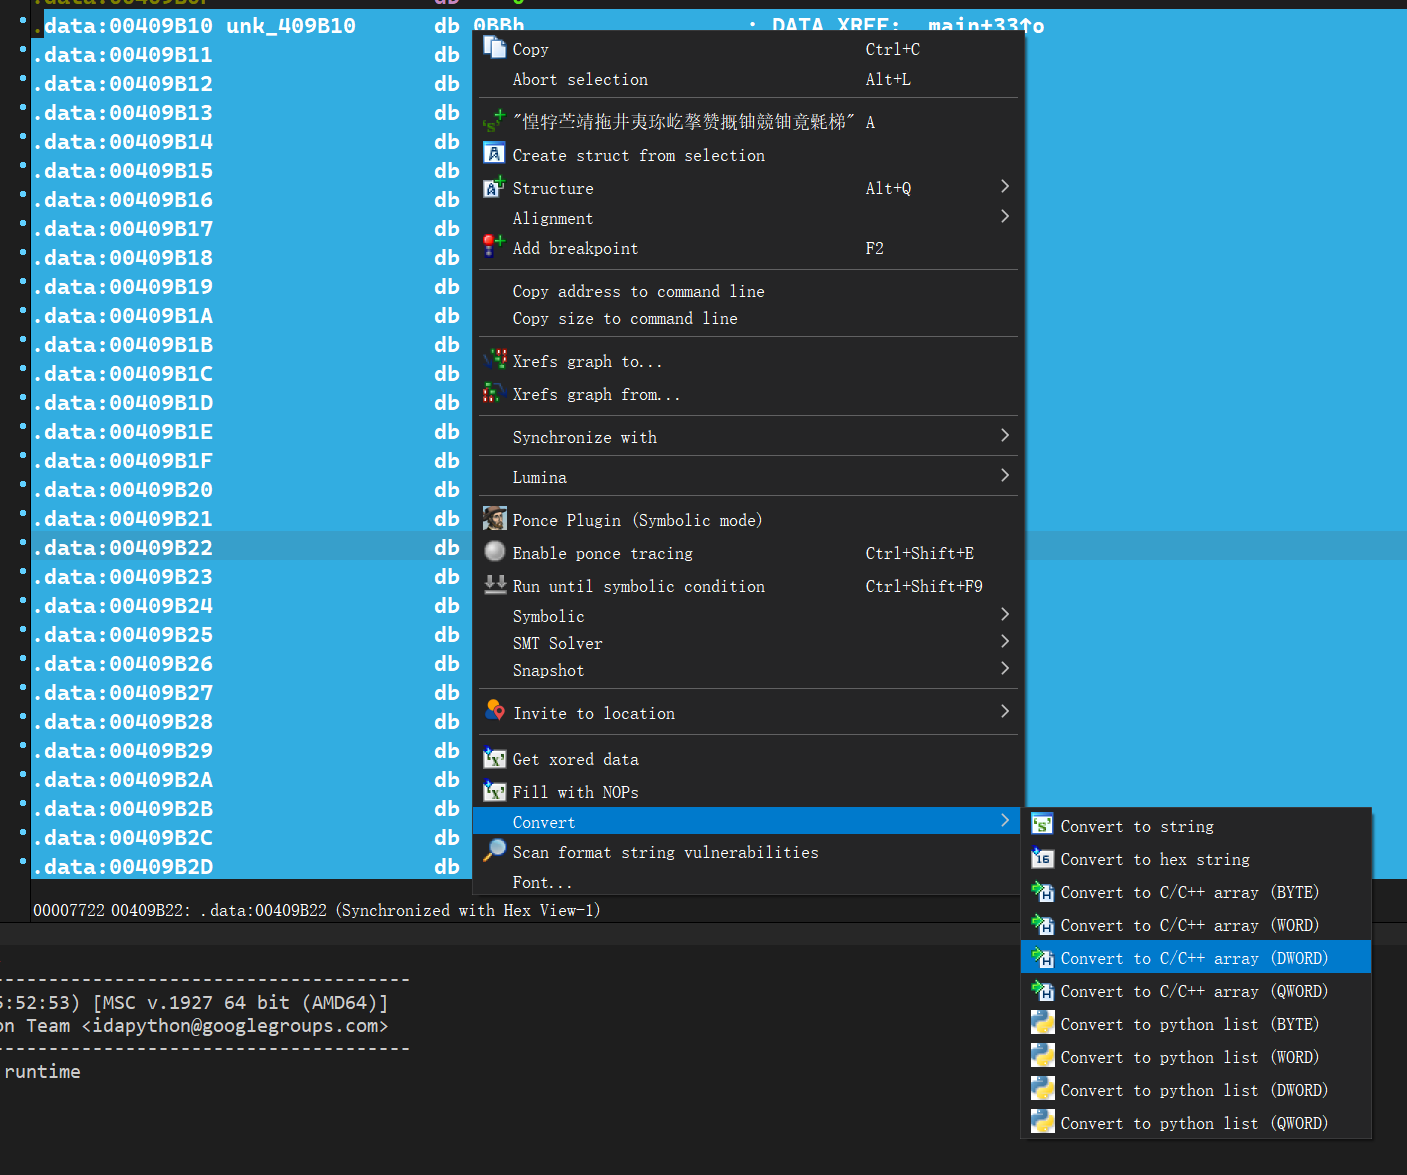Click the Add breakpoint red icon
Viewport: 1407px width, 1175px height.
[494, 247]
